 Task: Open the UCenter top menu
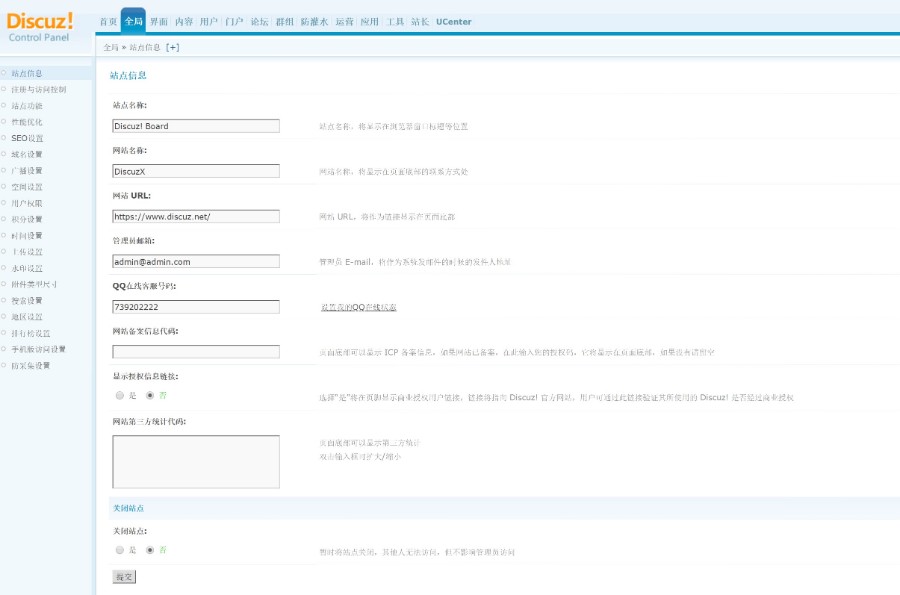coord(453,22)
